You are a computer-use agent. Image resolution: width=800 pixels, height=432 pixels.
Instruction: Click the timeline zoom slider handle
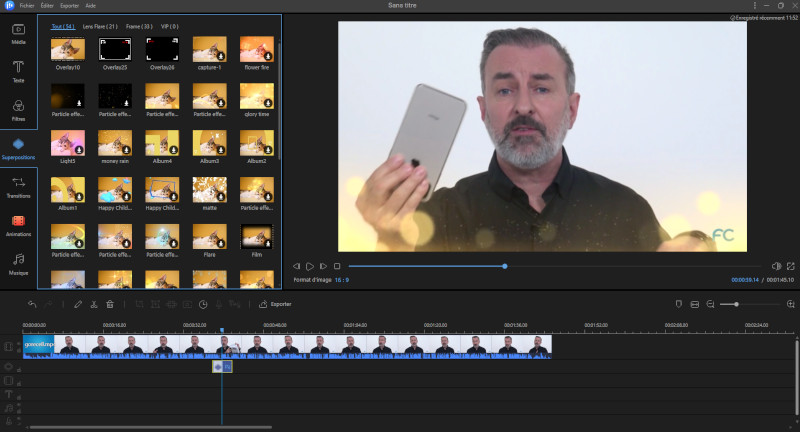(x=736, y=304)
